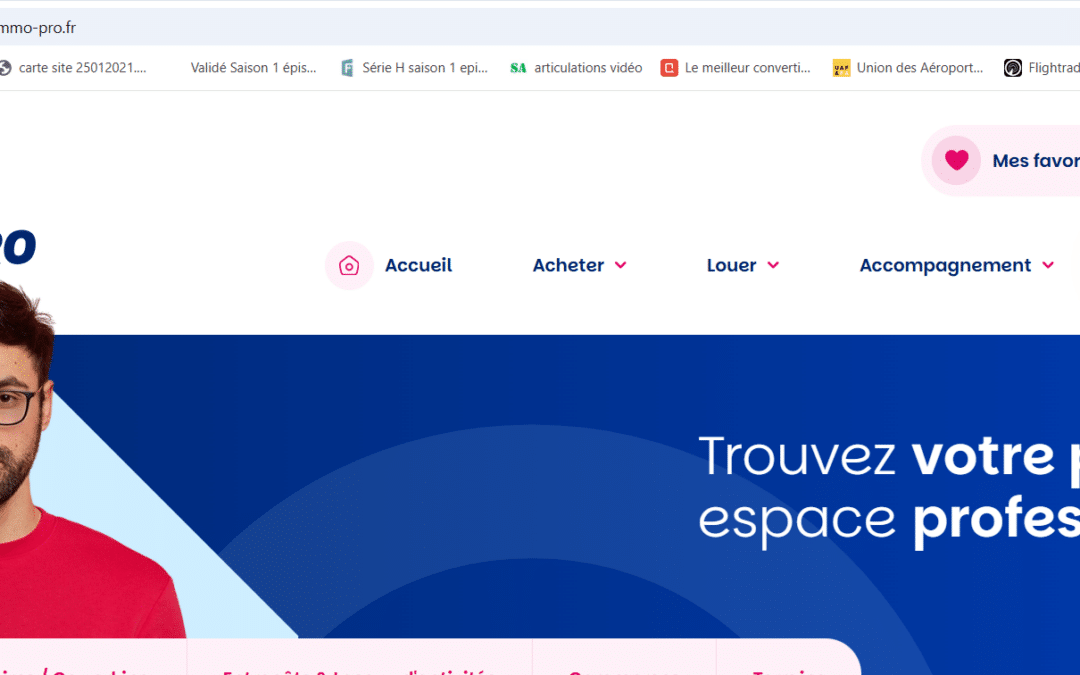
Task: Expand the Accompagnement dropdown chevron
Action: pyautogui.click(x=1047, y=265)
